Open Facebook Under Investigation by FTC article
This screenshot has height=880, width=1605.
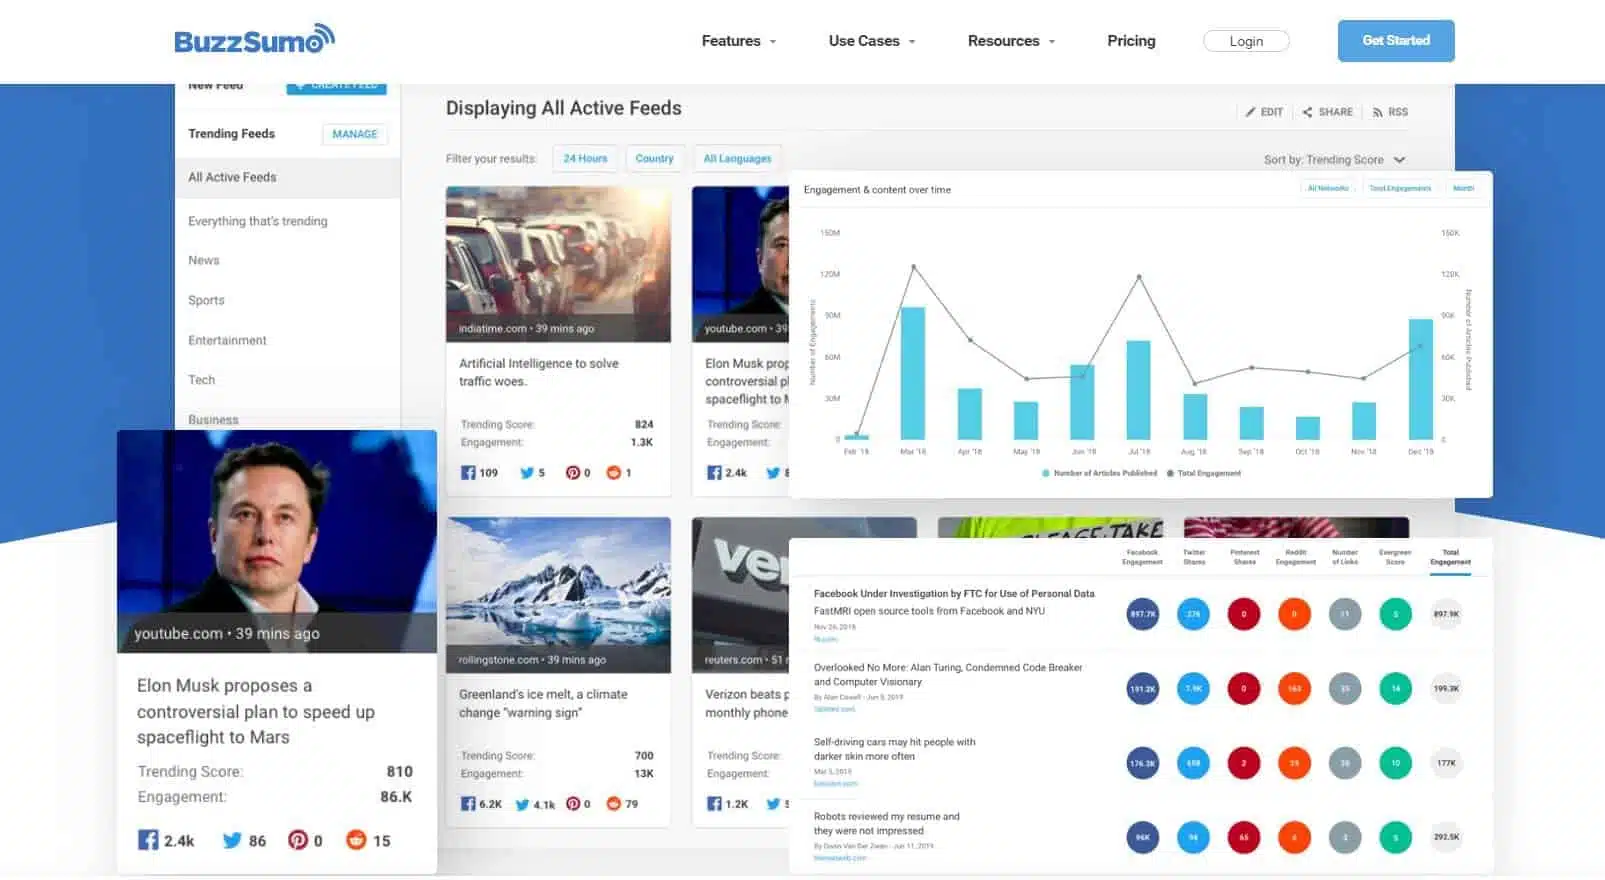point(954,594)
